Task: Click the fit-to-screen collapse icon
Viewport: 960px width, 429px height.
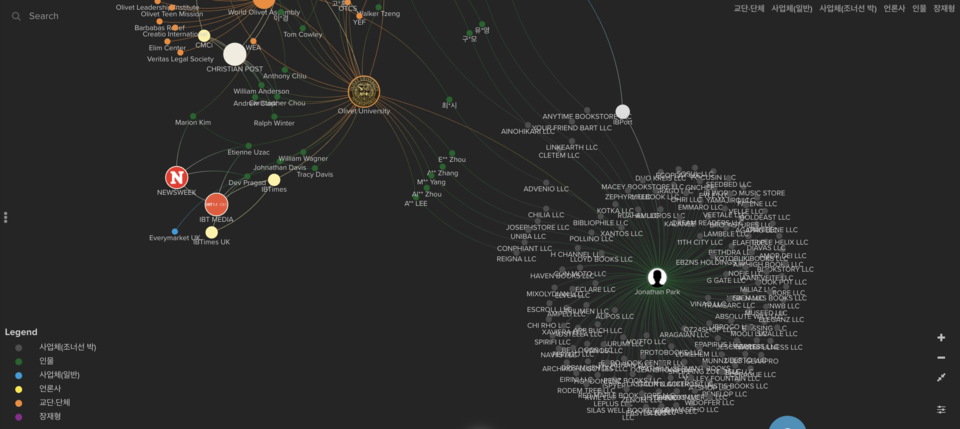Action: point(941,378)
